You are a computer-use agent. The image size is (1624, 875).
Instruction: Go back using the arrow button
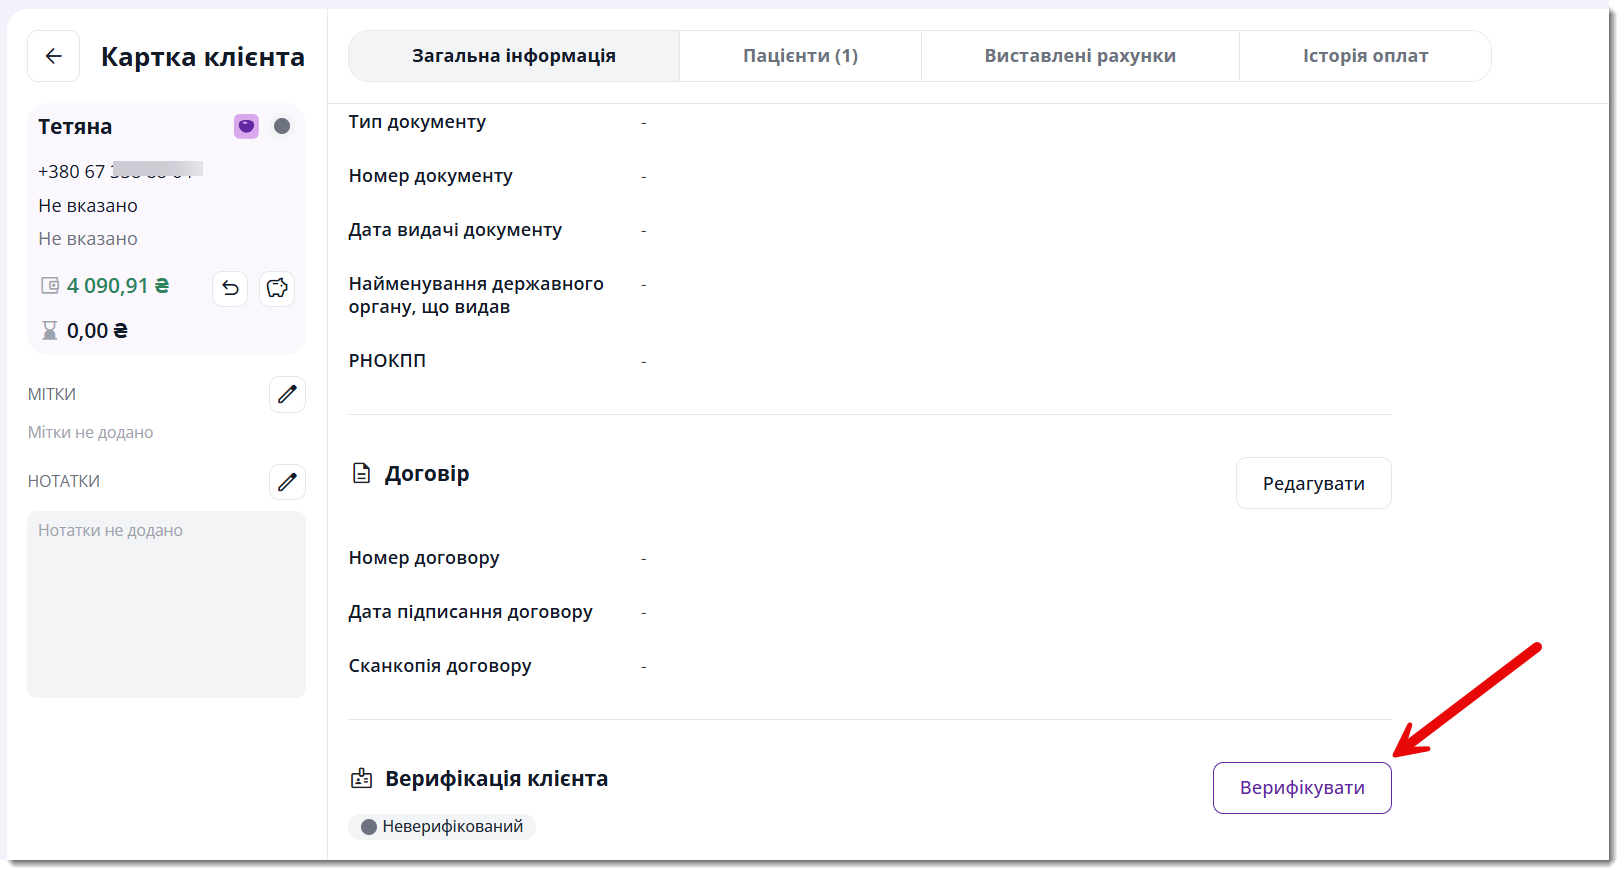[x=54, y=56]
